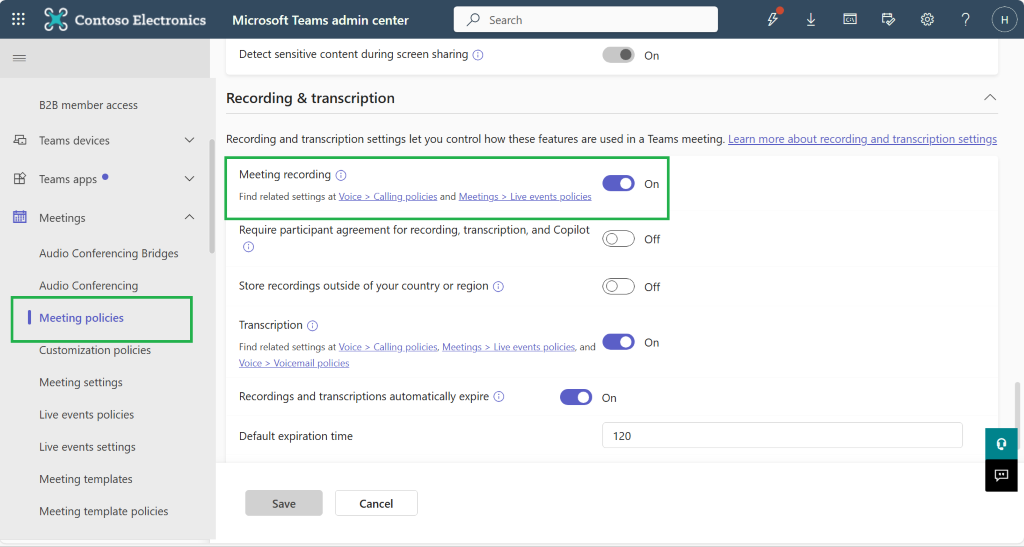Open Customization policies

[95, 350]
